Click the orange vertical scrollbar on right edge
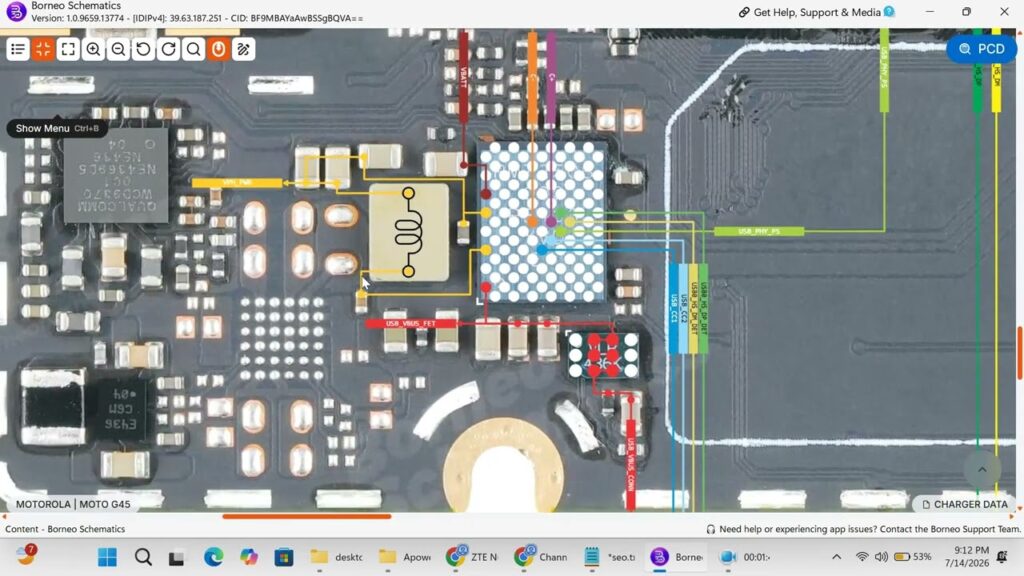The image size is (1024, 576). tap(1019, 353)
